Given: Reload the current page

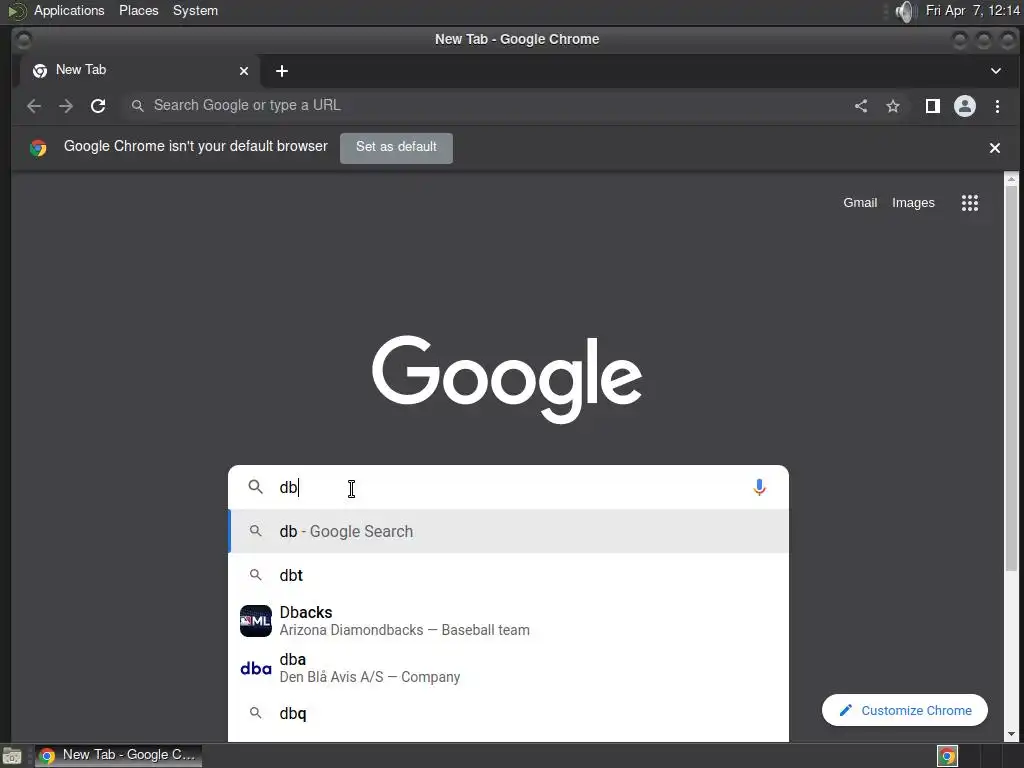Looking at the screenshot, I should 98,106.
